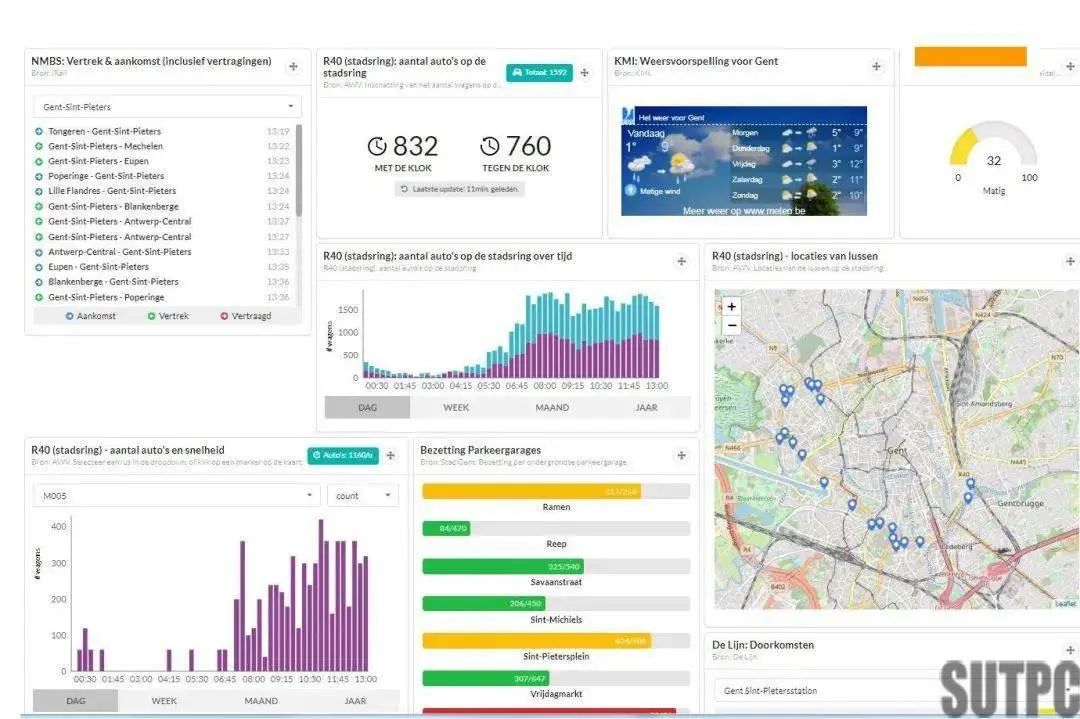This screenshot has height=719, width=1080.
Task: Click move icon on Bezetting Parkeergarages widget
Action: (681, 455)
